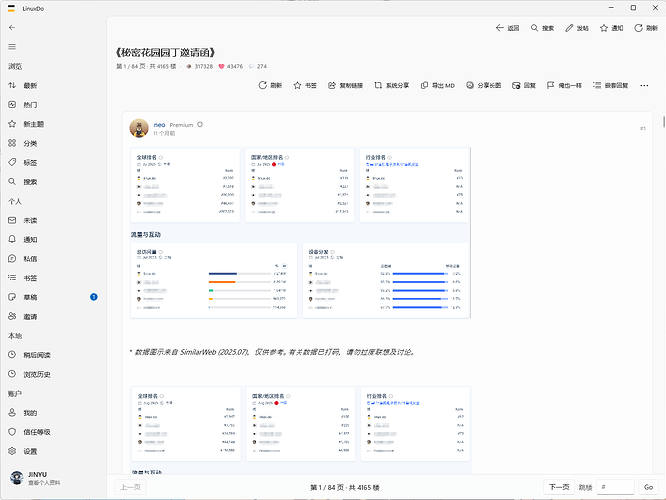The width and height of the screenshot is (666, 500).
Task: Open 稍后阅读 (read later) in the sidebar
Action: coord(53,355)
